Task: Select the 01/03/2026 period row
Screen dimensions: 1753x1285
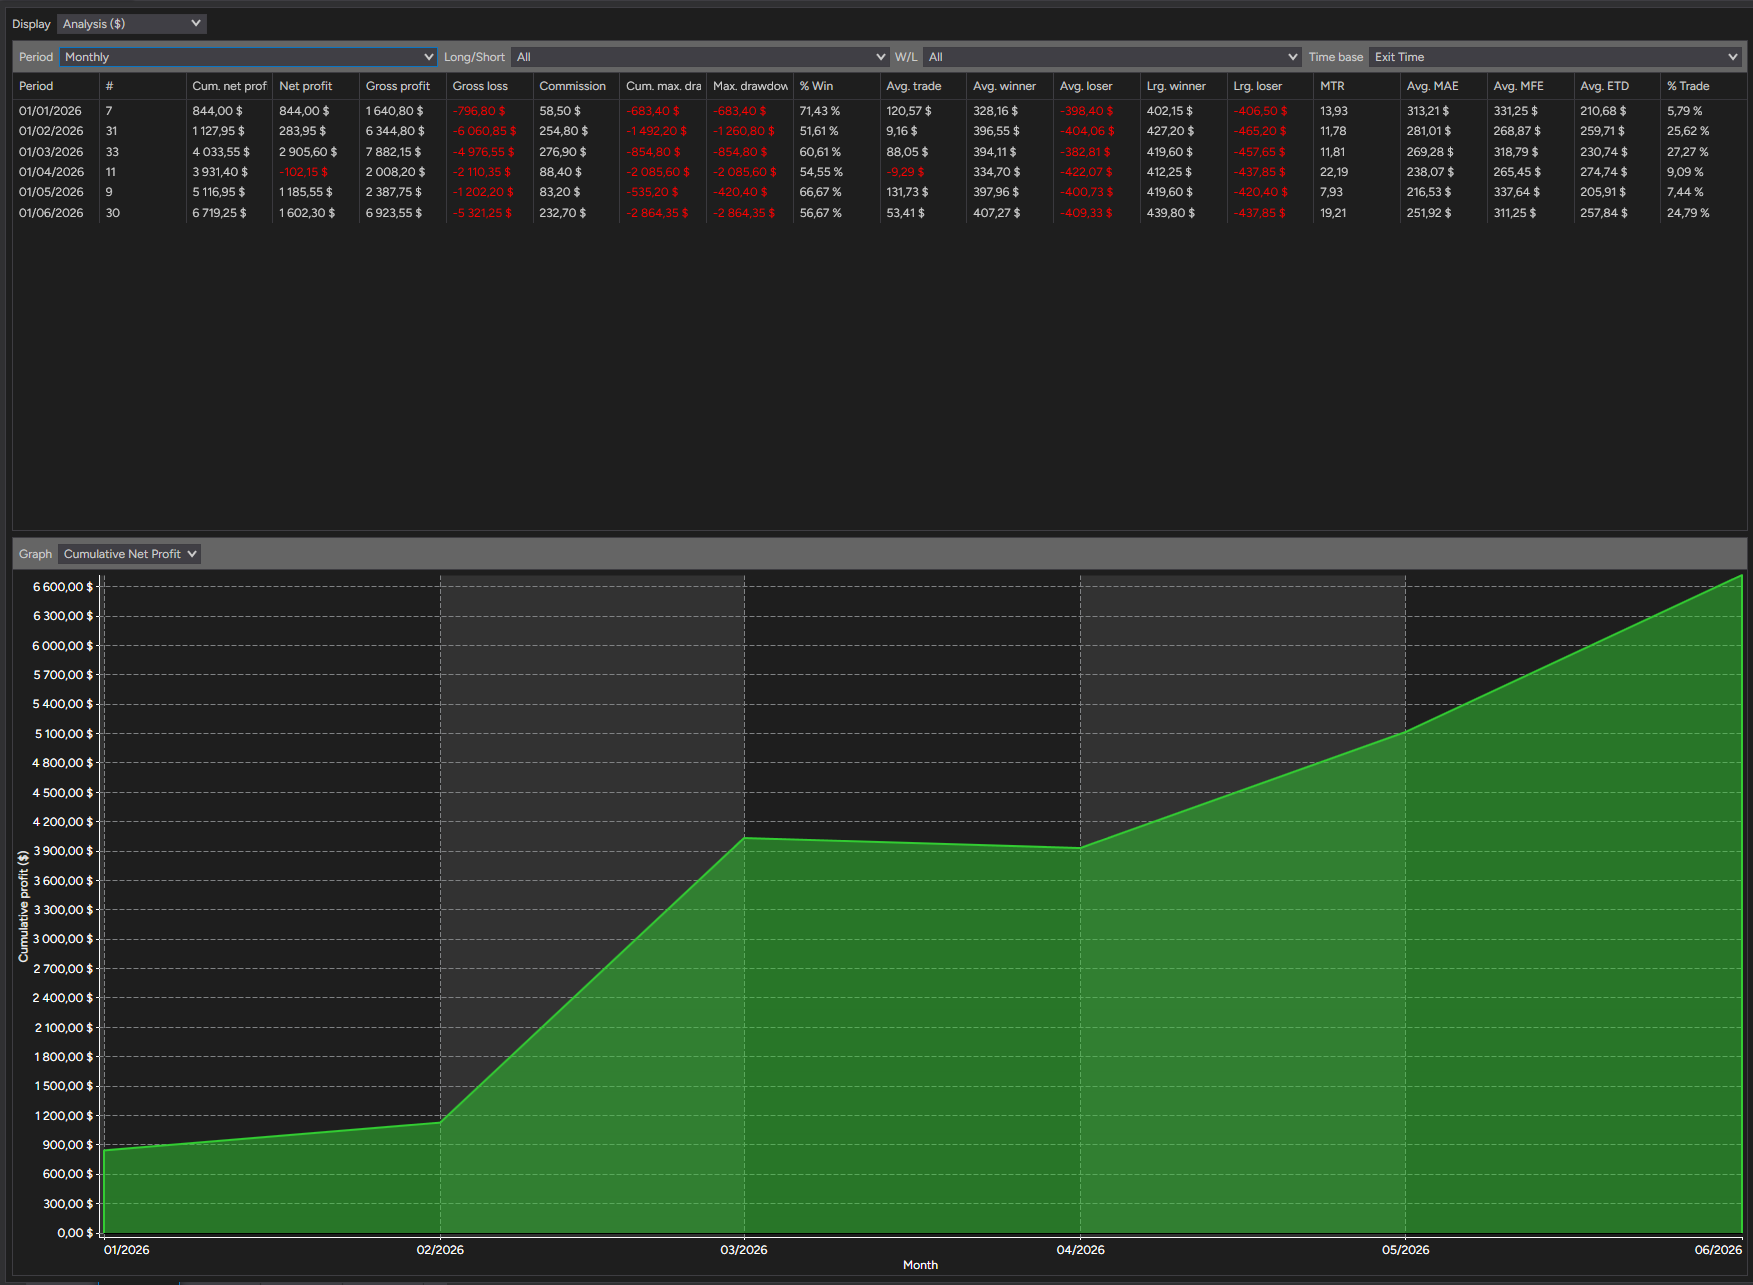Action: tap(879, 152)
